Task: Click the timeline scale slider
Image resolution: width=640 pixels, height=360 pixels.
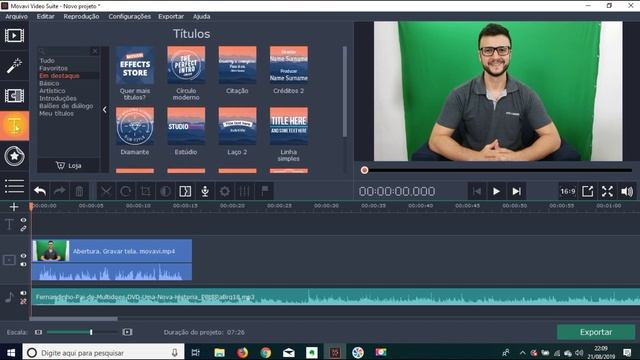Action: point(91,332)
